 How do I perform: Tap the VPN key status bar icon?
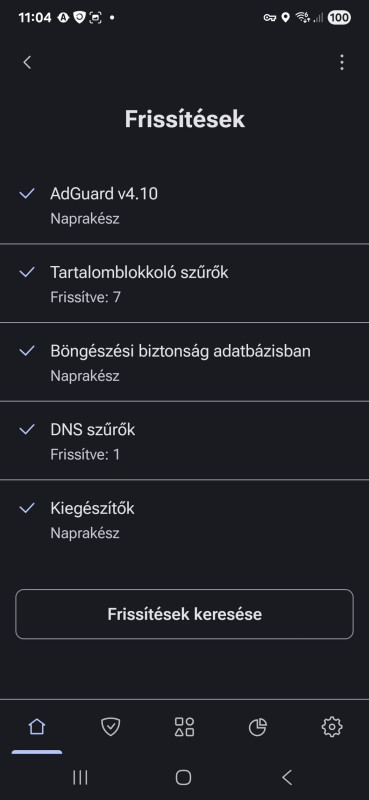point(269,18)
